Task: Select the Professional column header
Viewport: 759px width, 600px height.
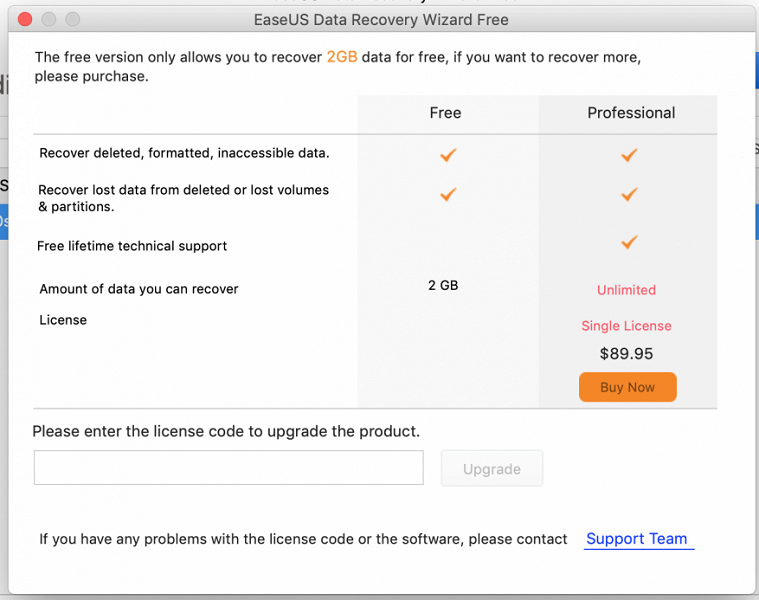Action: (x=631, y=113)
